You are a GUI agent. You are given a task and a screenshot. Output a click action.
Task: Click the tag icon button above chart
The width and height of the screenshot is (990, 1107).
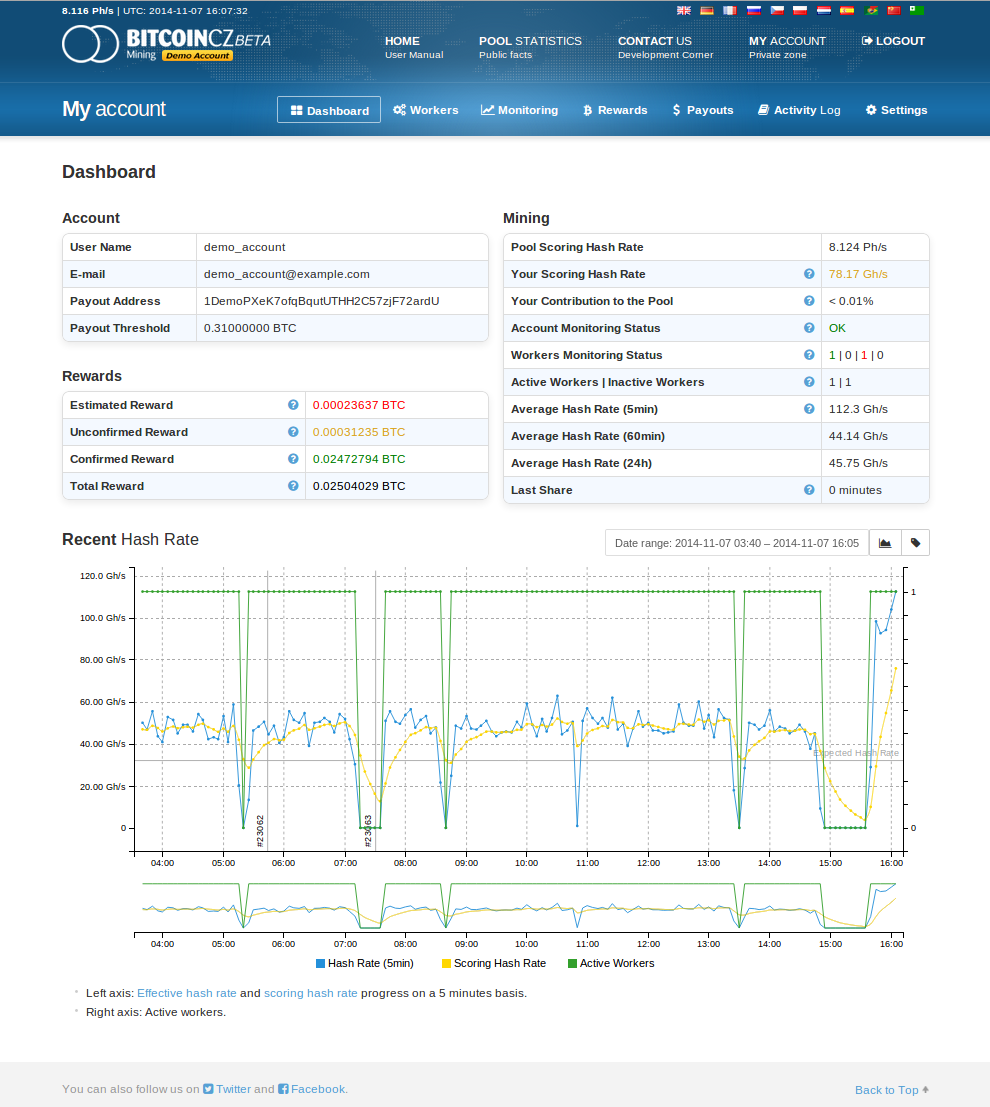point(915,543)
